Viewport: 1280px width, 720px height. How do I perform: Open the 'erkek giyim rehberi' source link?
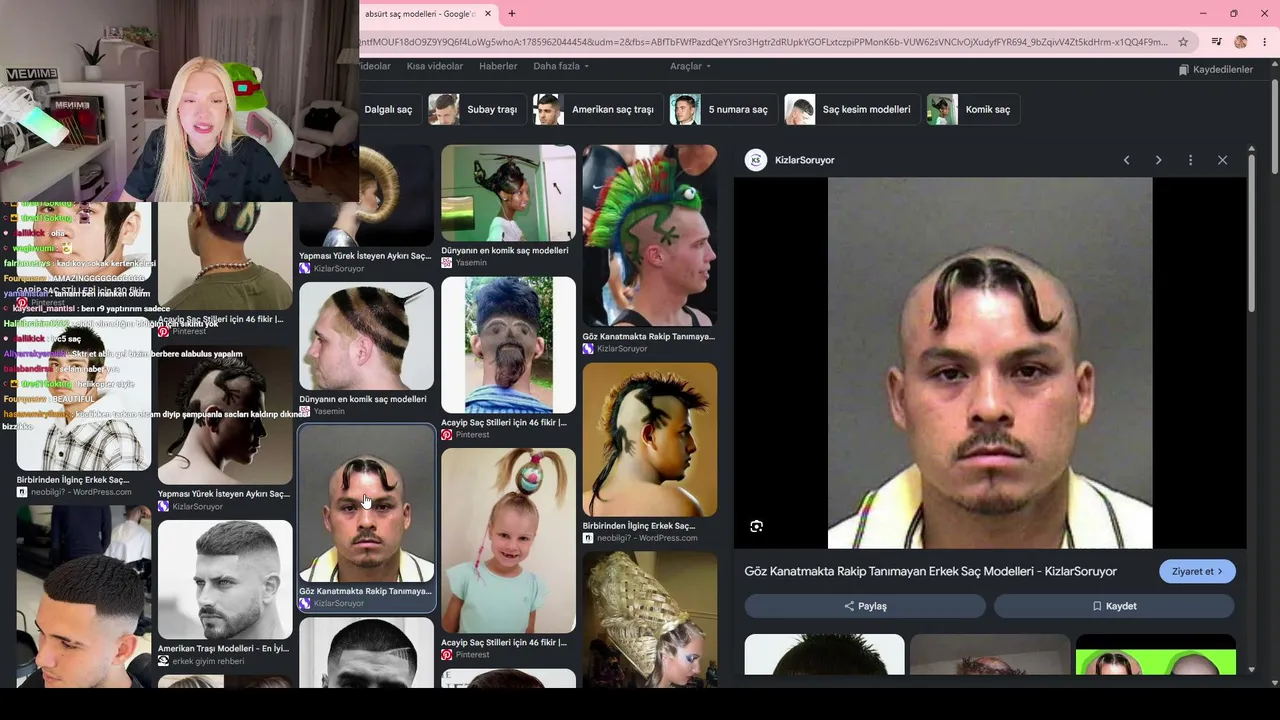[208, 661]
